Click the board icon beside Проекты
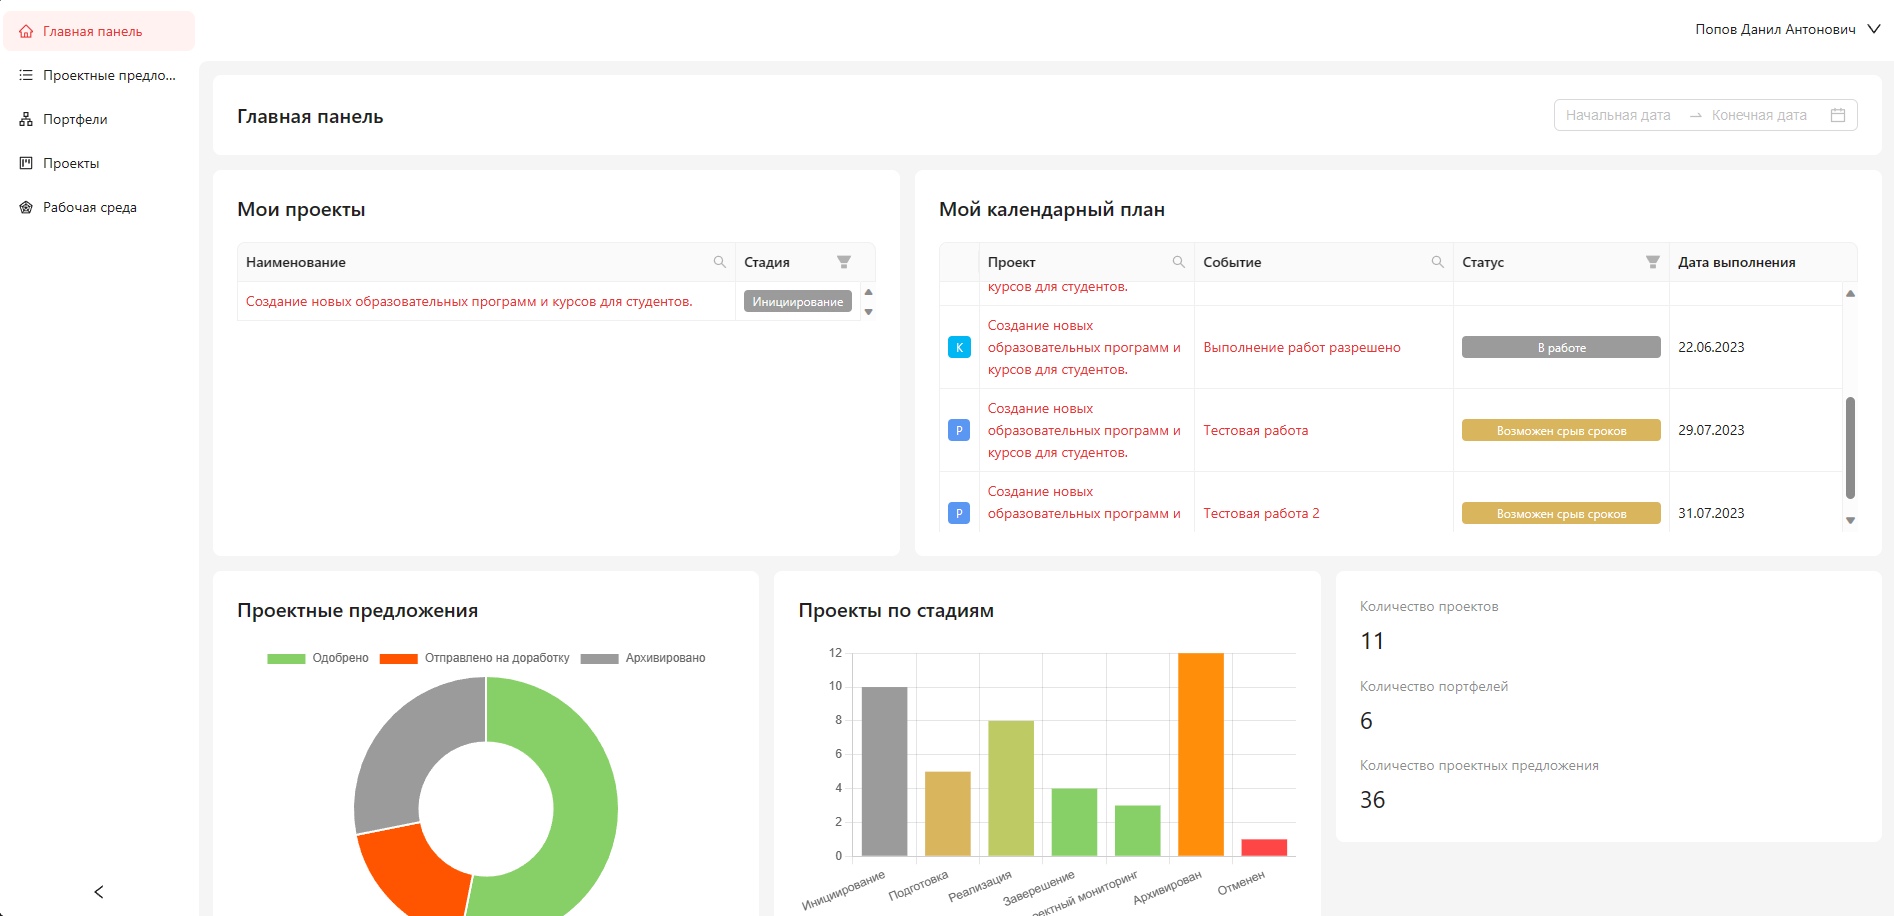 (x=26, y=163)
